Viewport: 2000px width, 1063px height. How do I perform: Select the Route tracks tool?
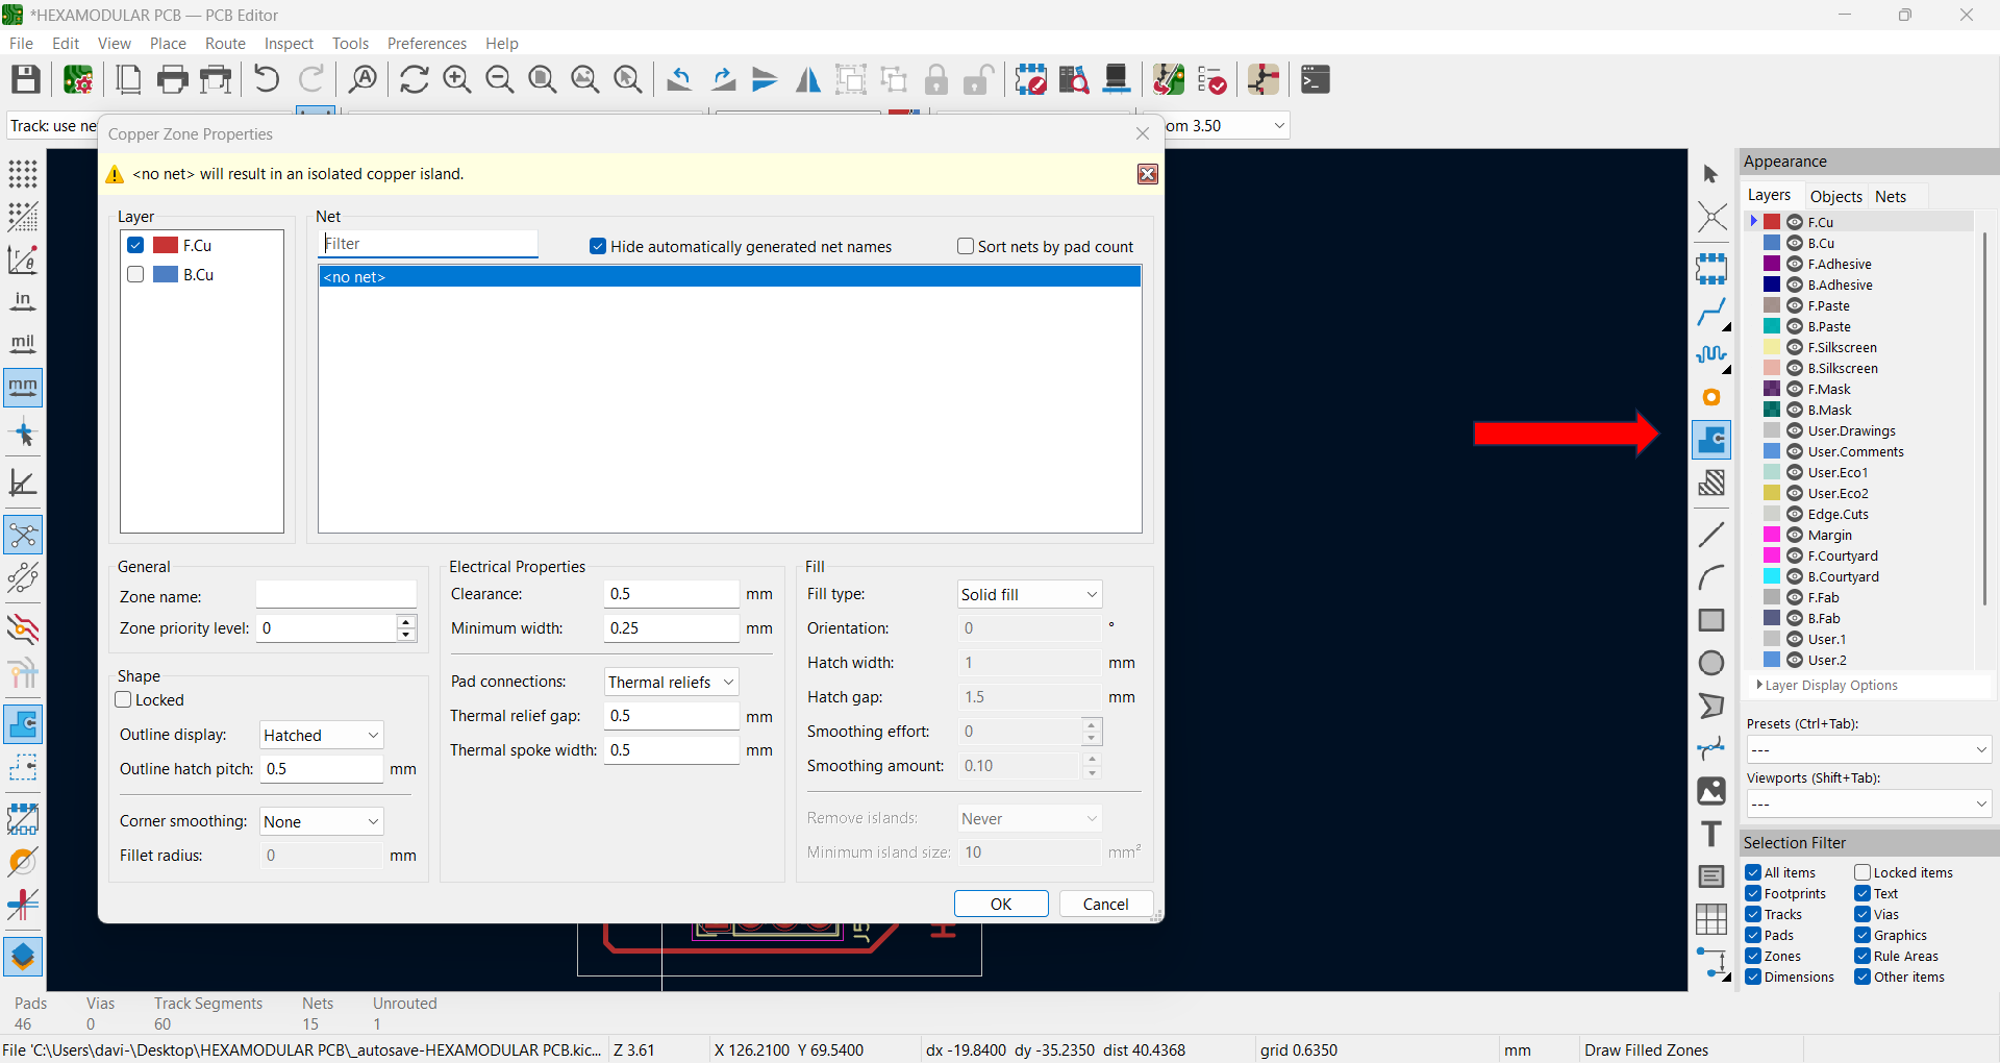[1711, 312]
